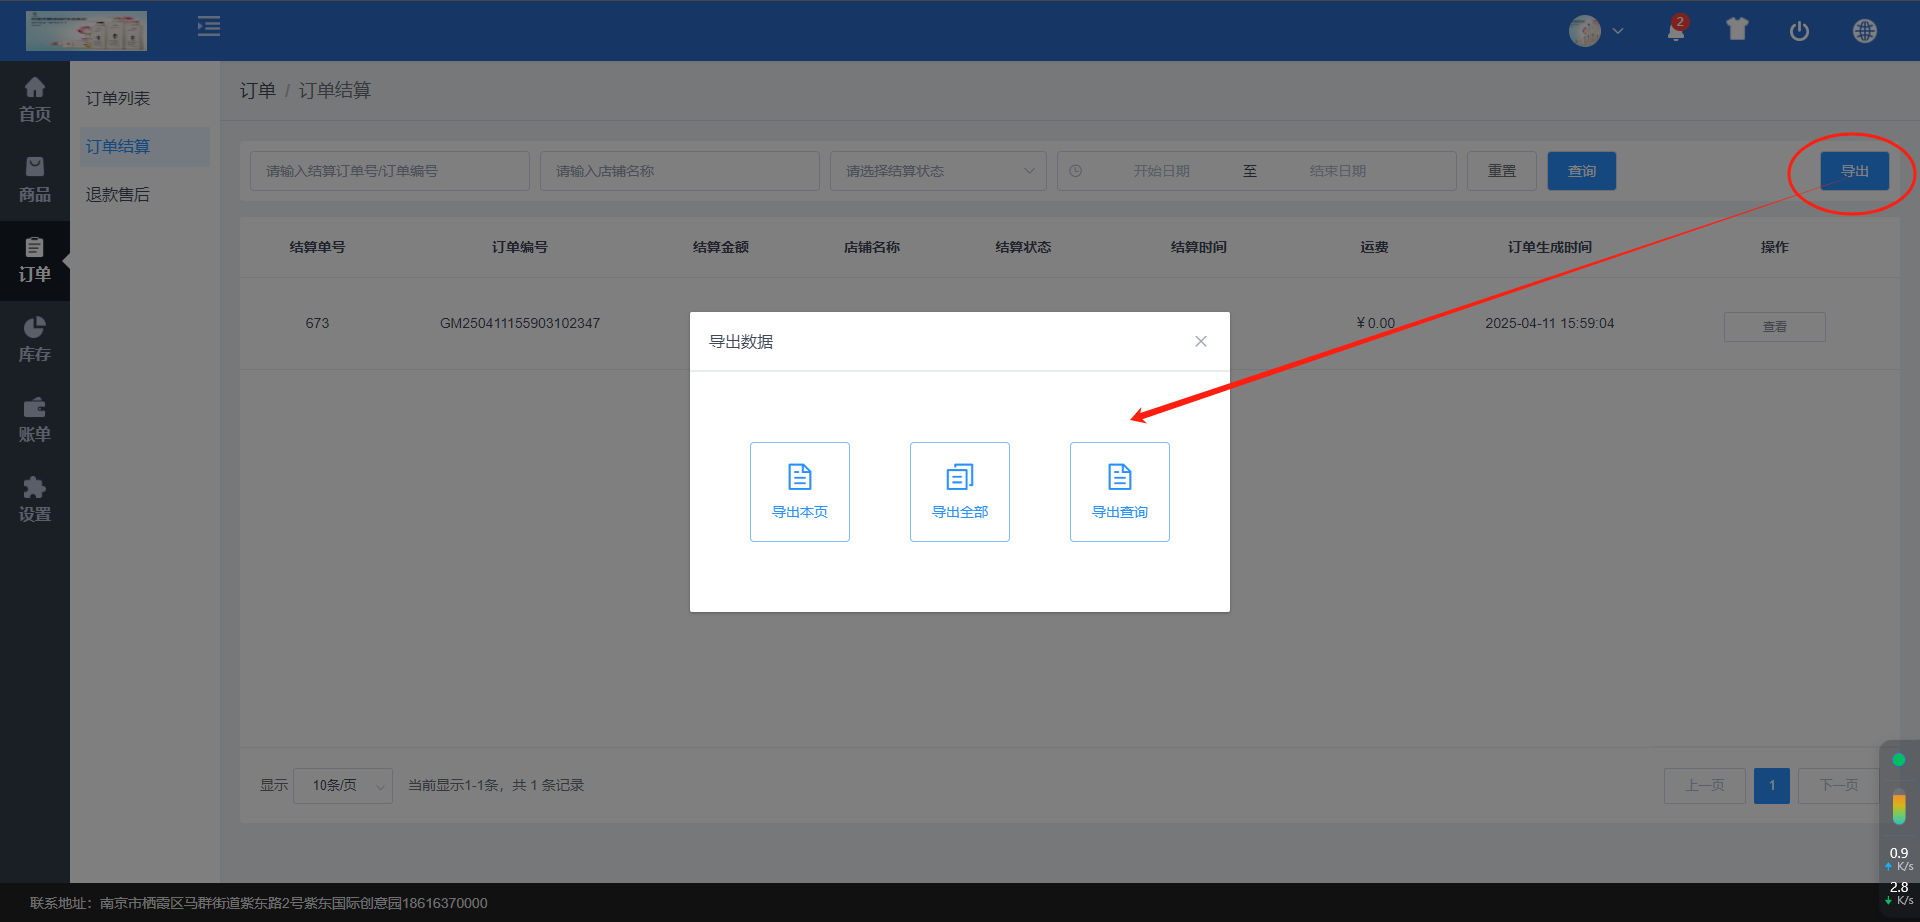Viewport: 1920px width, 922px height.
Task: Go to 首页 home in sidebar
Action: pyautogui.click(x=35, y=100)
